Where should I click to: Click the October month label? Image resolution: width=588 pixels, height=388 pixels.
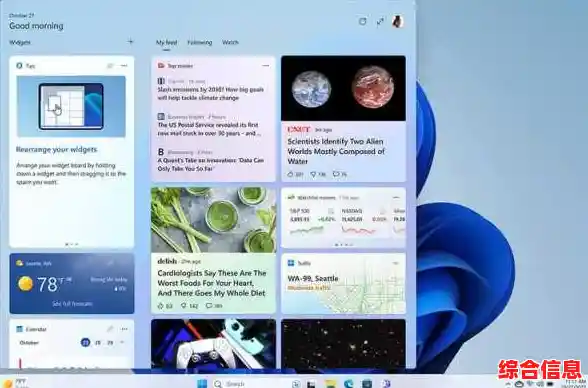[x=29, y=343]
